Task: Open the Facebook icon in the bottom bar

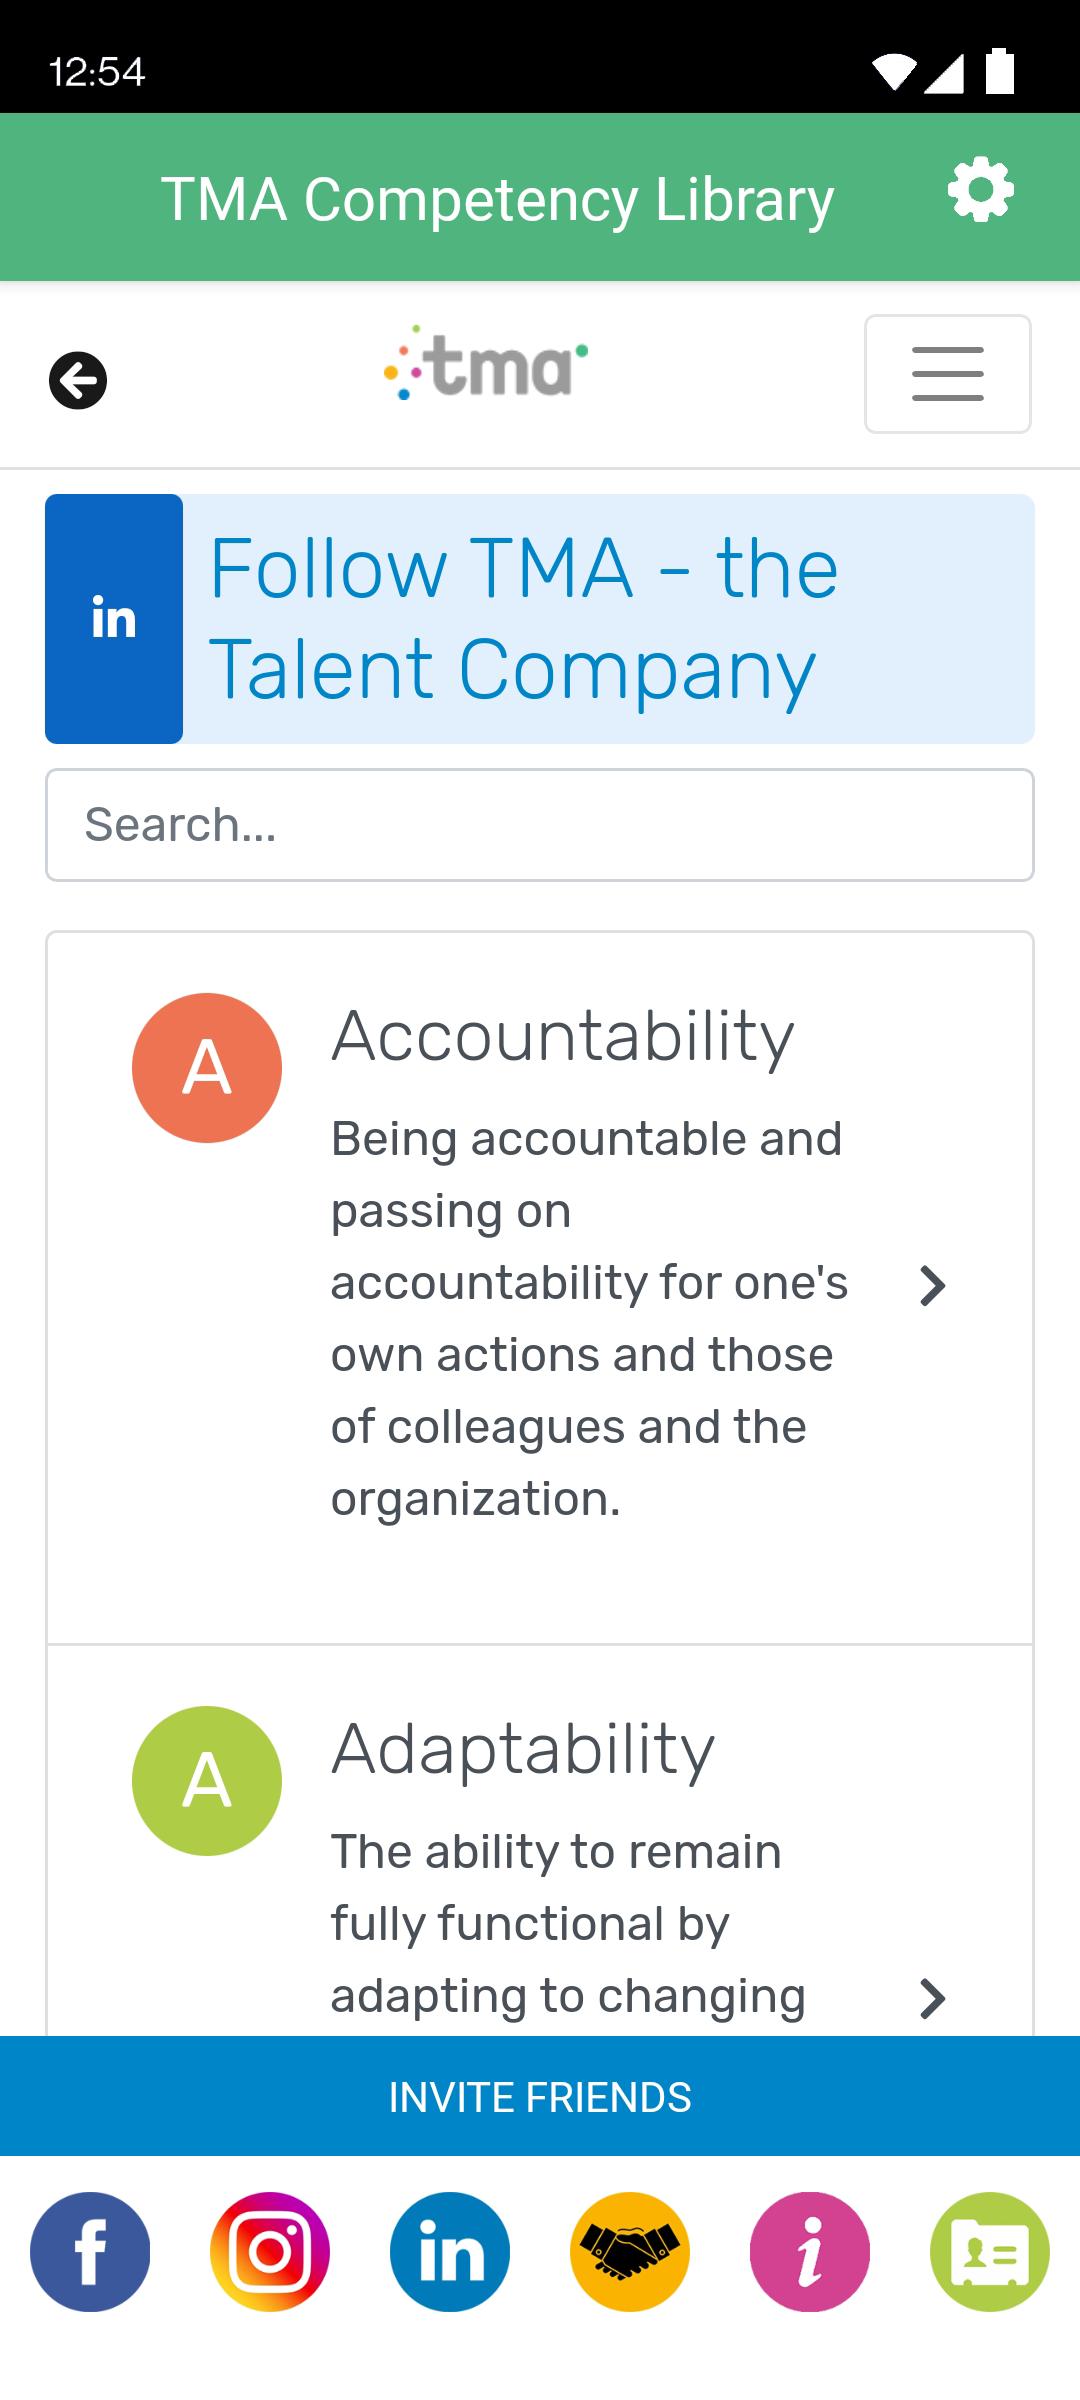Action: click(x=90, y=2252)
